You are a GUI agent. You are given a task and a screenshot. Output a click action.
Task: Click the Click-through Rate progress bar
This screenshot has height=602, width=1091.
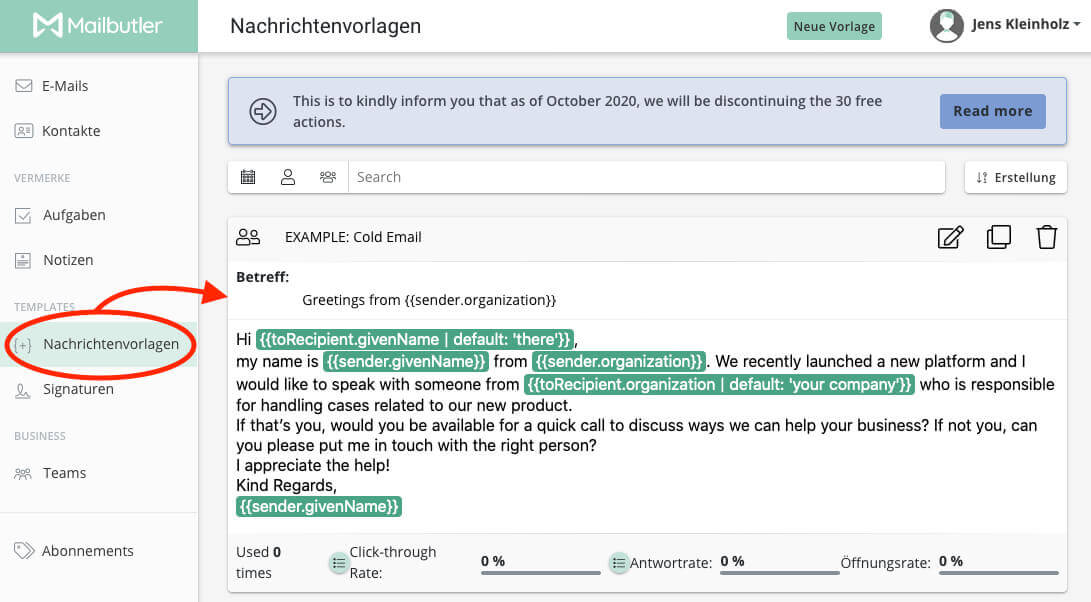[541, 573]
